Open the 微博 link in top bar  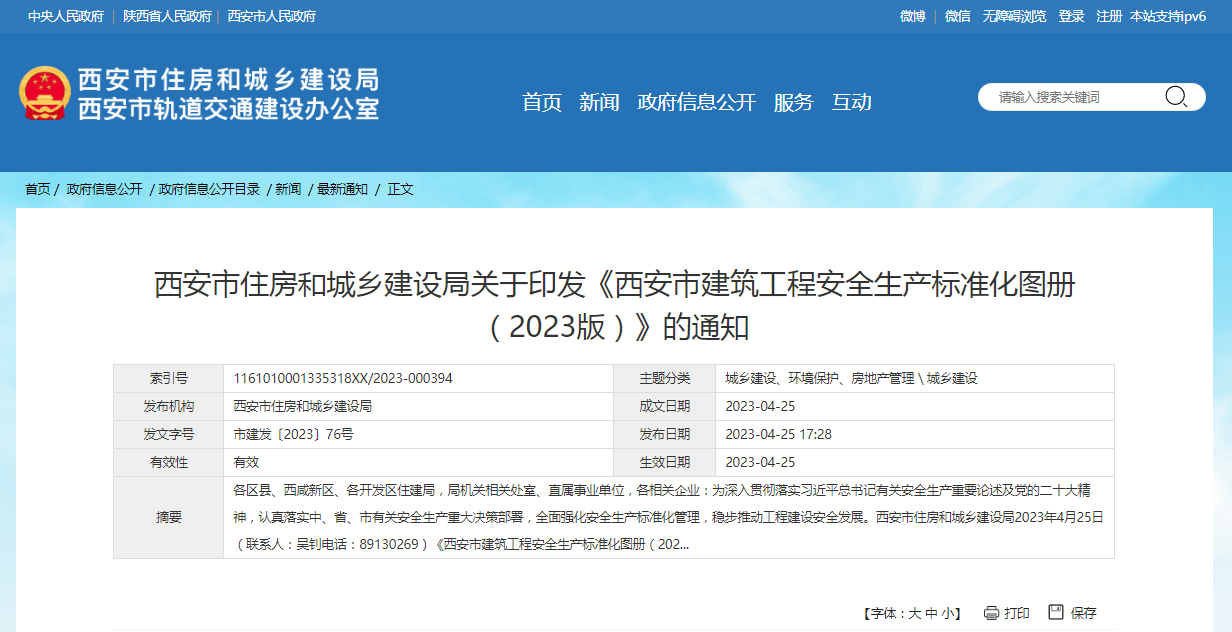[912, 16]
